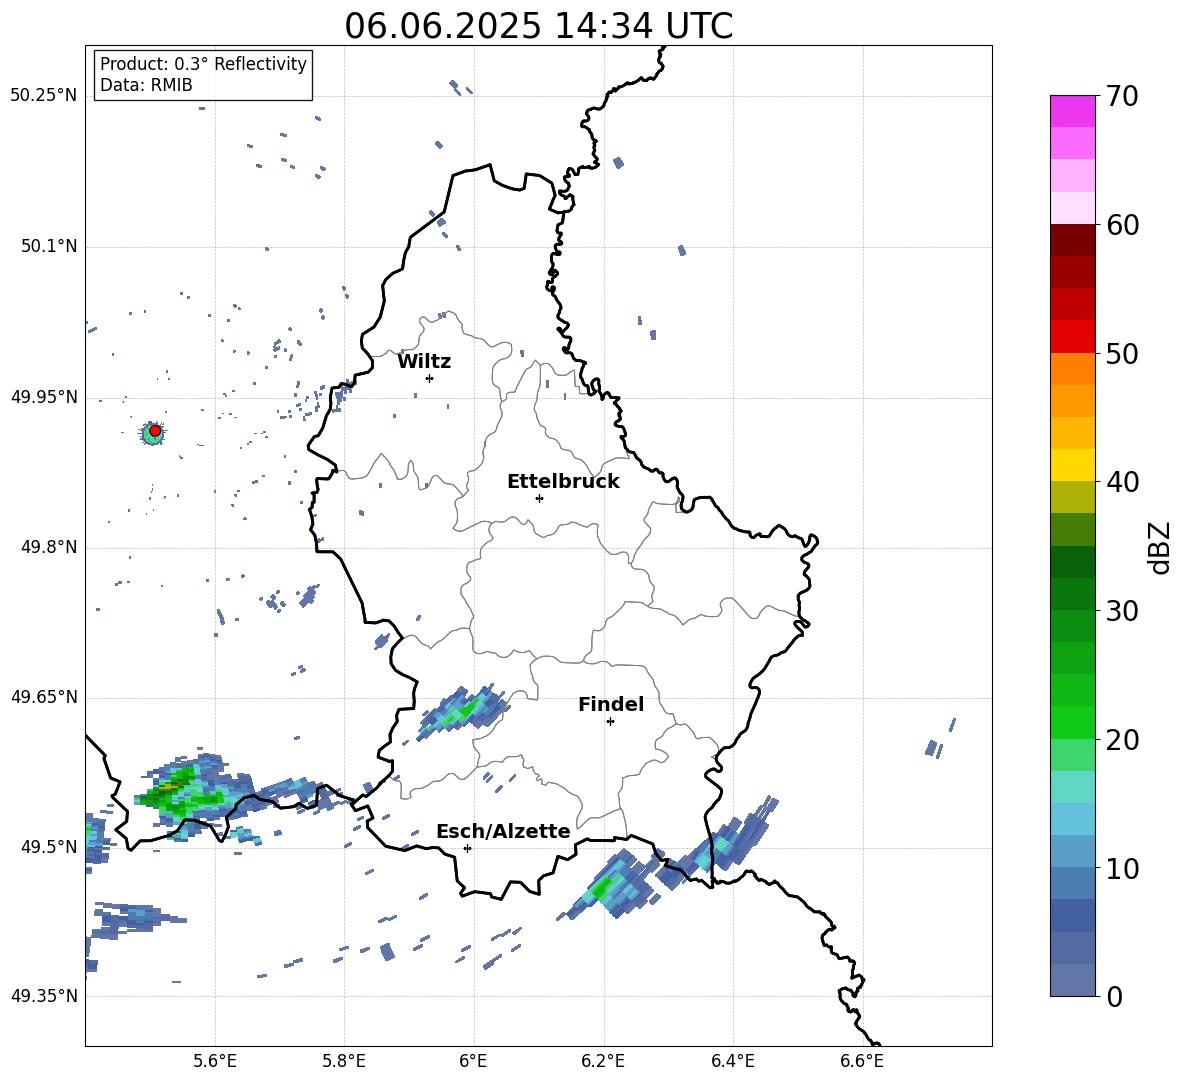Image resolution: width=1184 pixels, height=1081 pixels.
Task: Click the 'Product: 0.3° Reflectivity' legend line
Action: [203, 64]
